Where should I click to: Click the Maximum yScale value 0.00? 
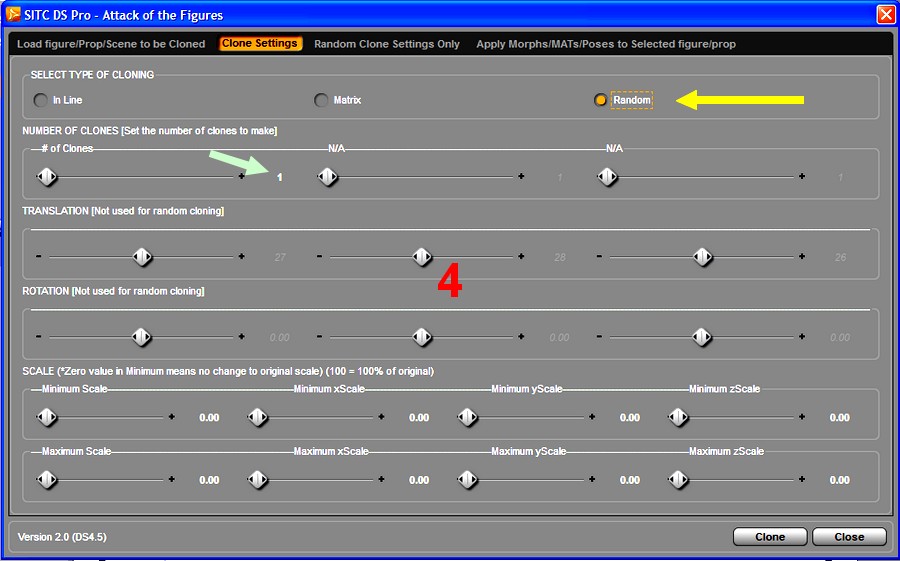(630, 480)
